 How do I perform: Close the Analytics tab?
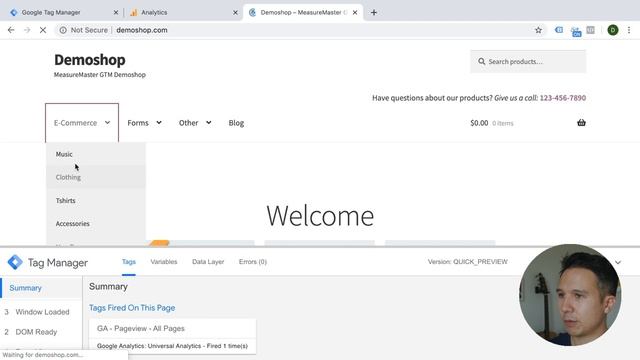coord(235,12)
